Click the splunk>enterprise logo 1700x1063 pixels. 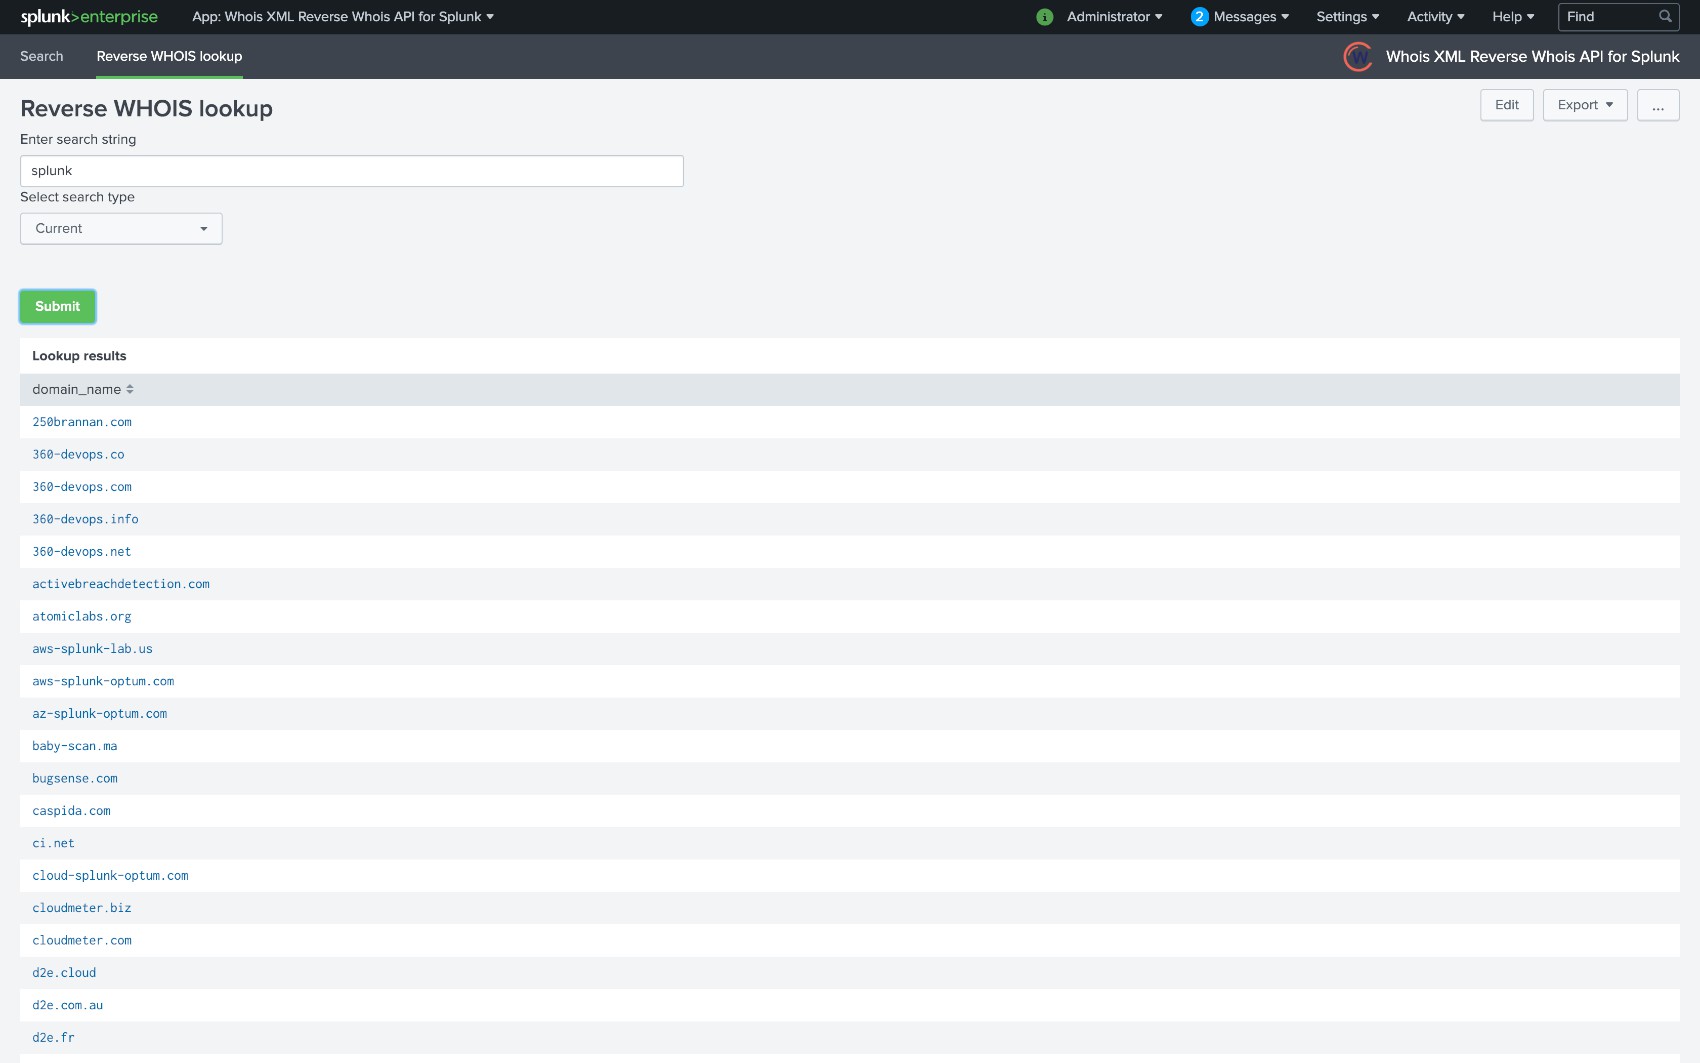[89, 17]
